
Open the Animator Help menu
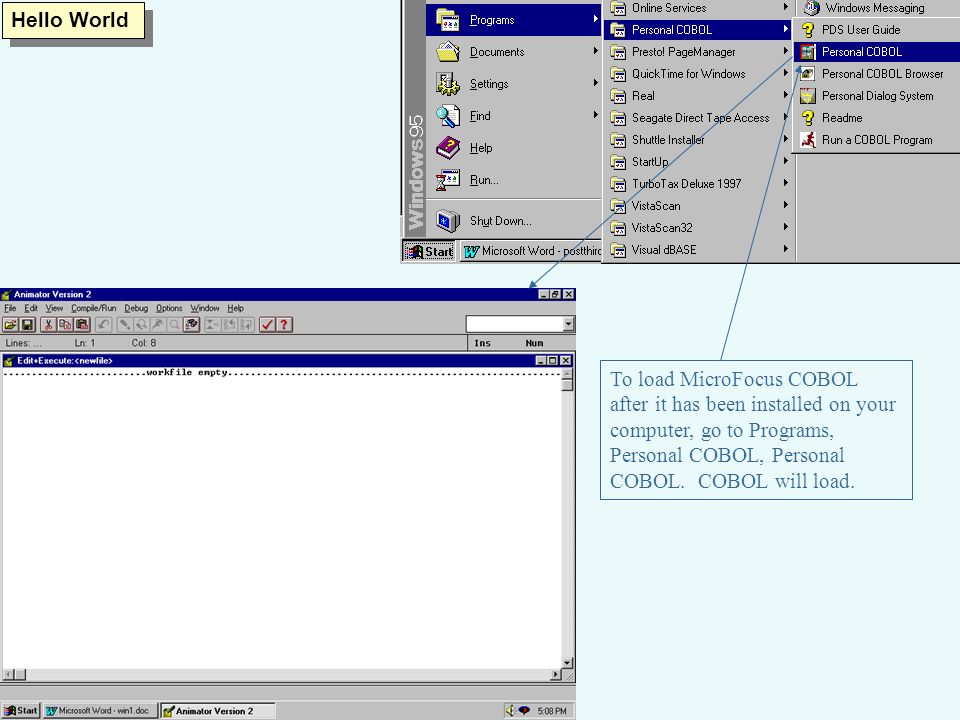(x=235, y=308)
